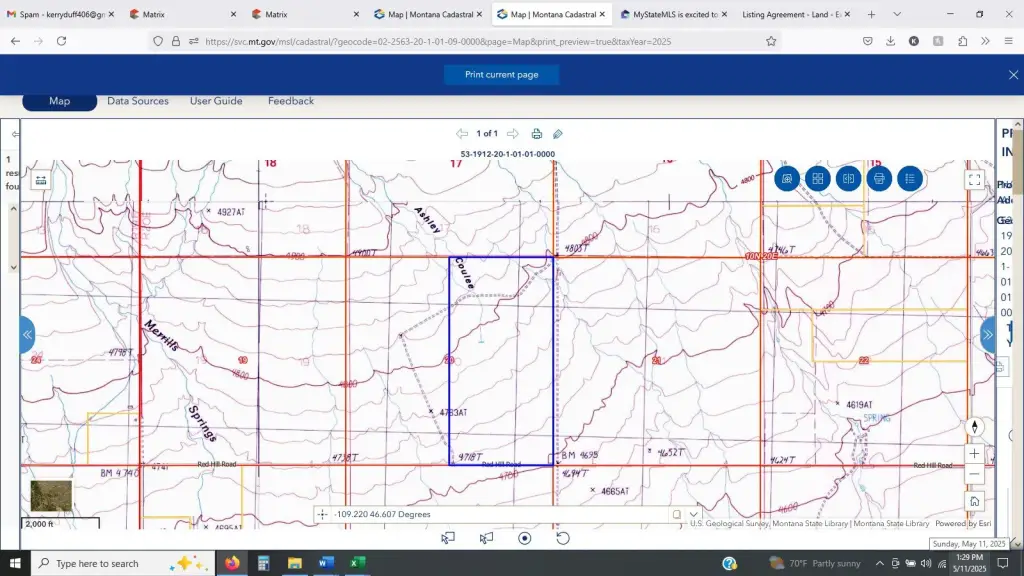1024x576 pixels.
Task: Go to next print page arrow
Action: coord(513,134)
